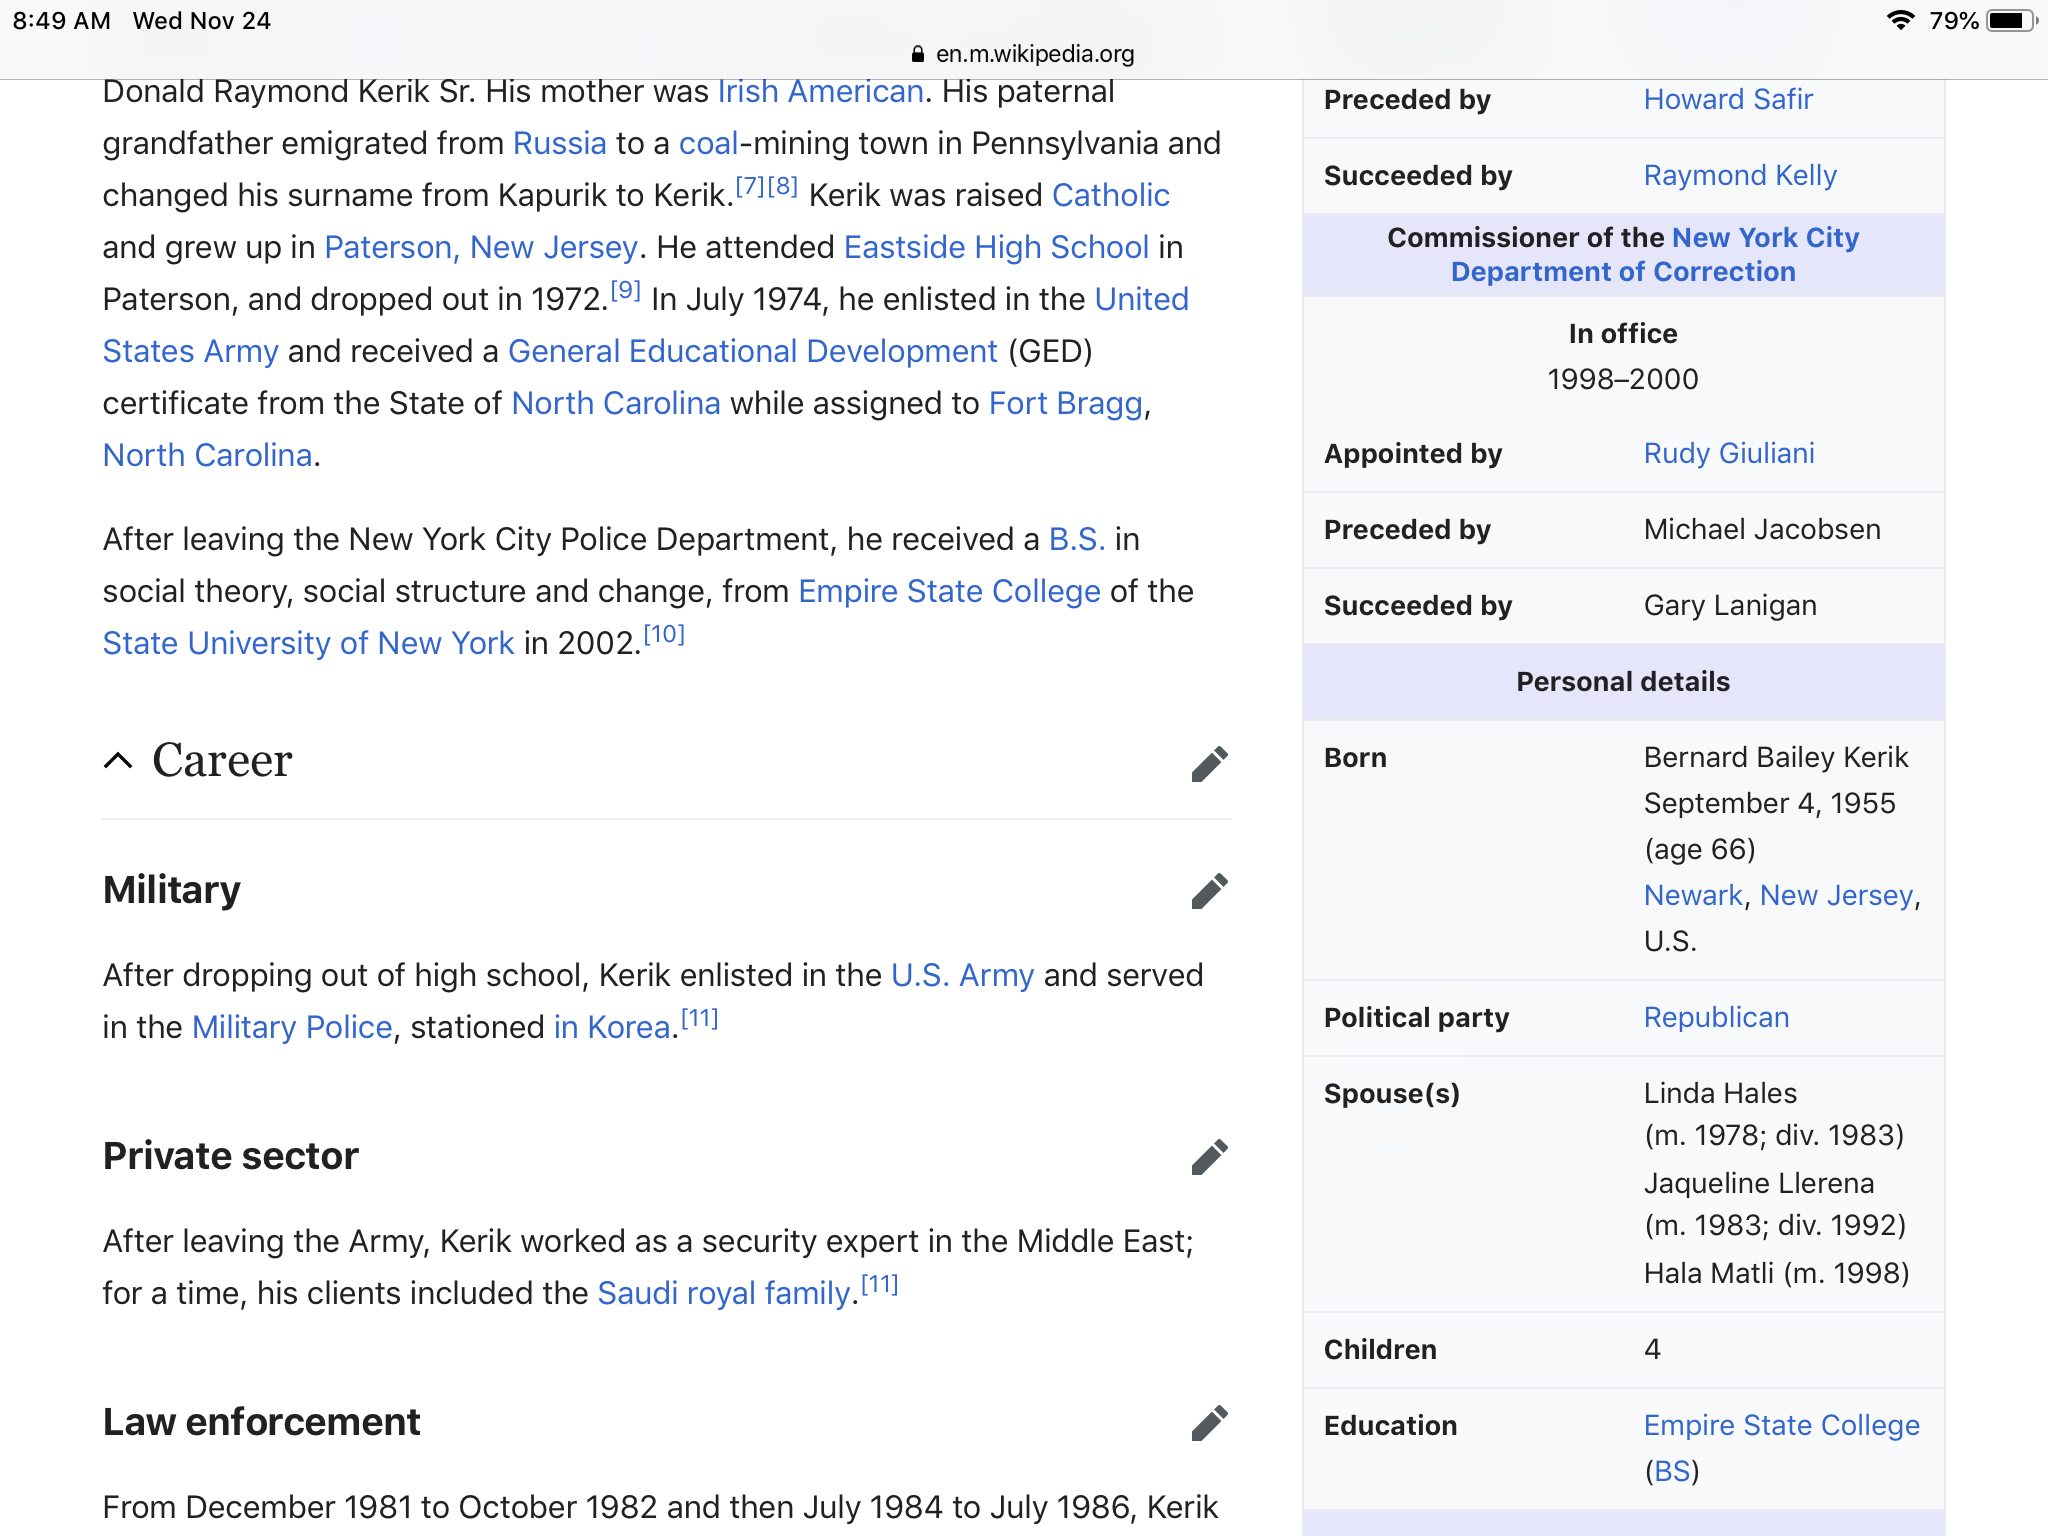Screen dimensions: 2048x1536
Task: Collapse the Career section chevron
Action: tap(118, 761)
